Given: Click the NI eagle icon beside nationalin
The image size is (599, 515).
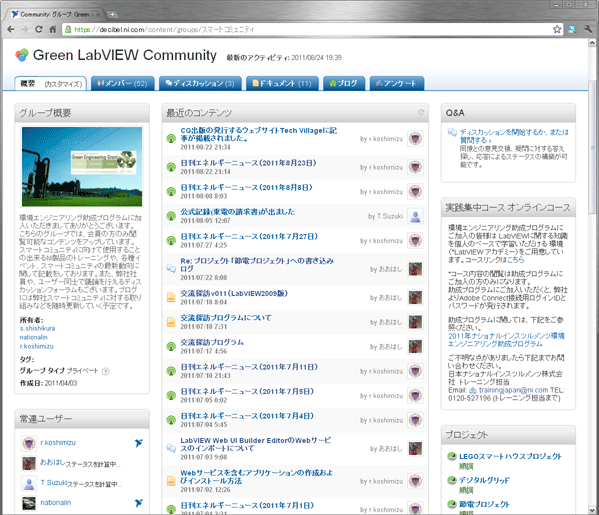Looking at the screenshot, I should coord(139,503).
